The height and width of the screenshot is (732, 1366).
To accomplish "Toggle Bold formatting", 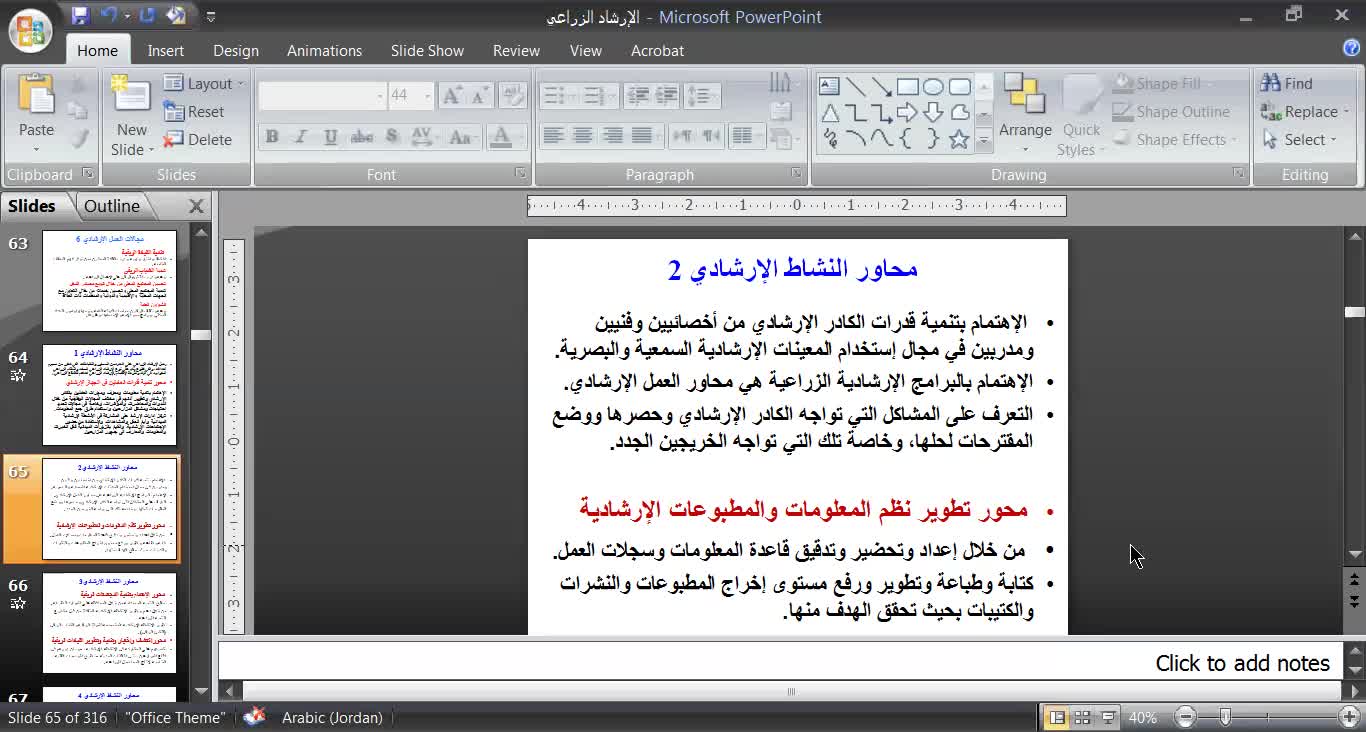I will click(272, 137).
